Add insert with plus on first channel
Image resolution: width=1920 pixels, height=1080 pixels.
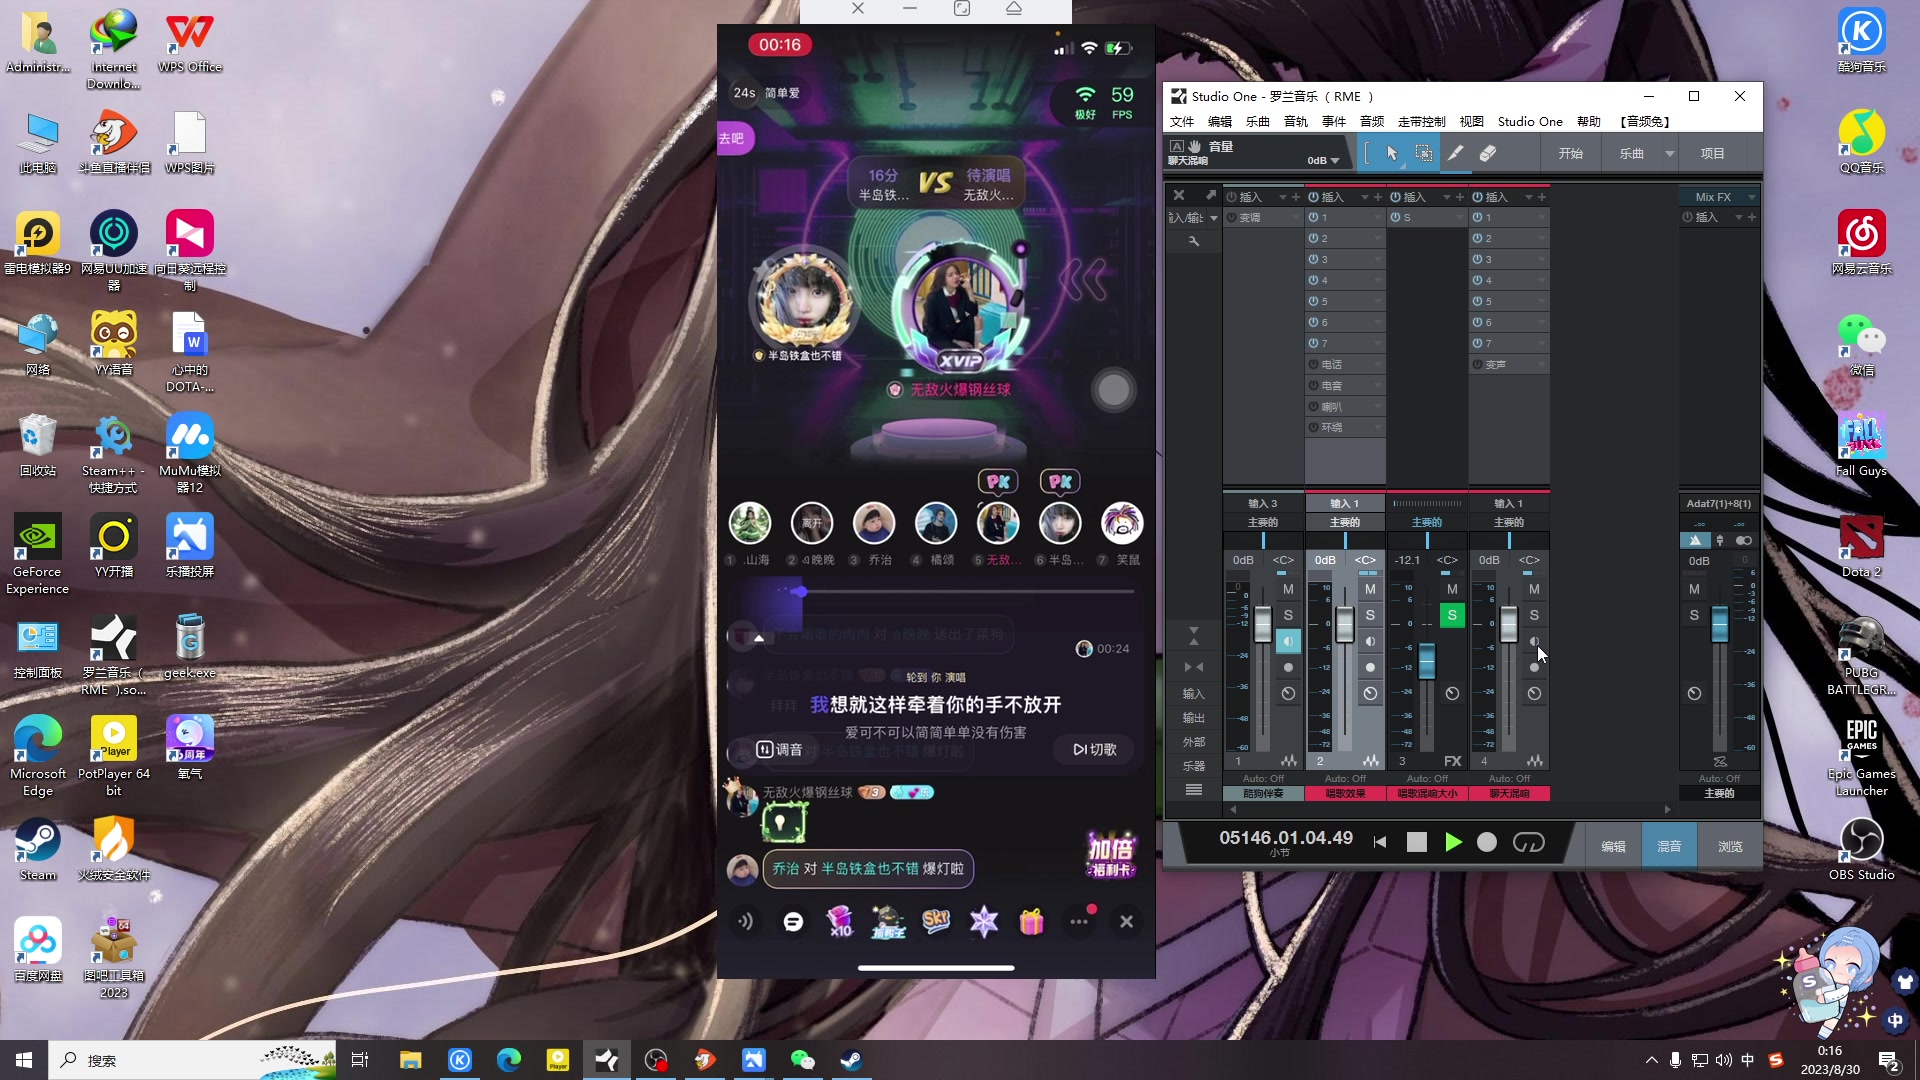1296,197
